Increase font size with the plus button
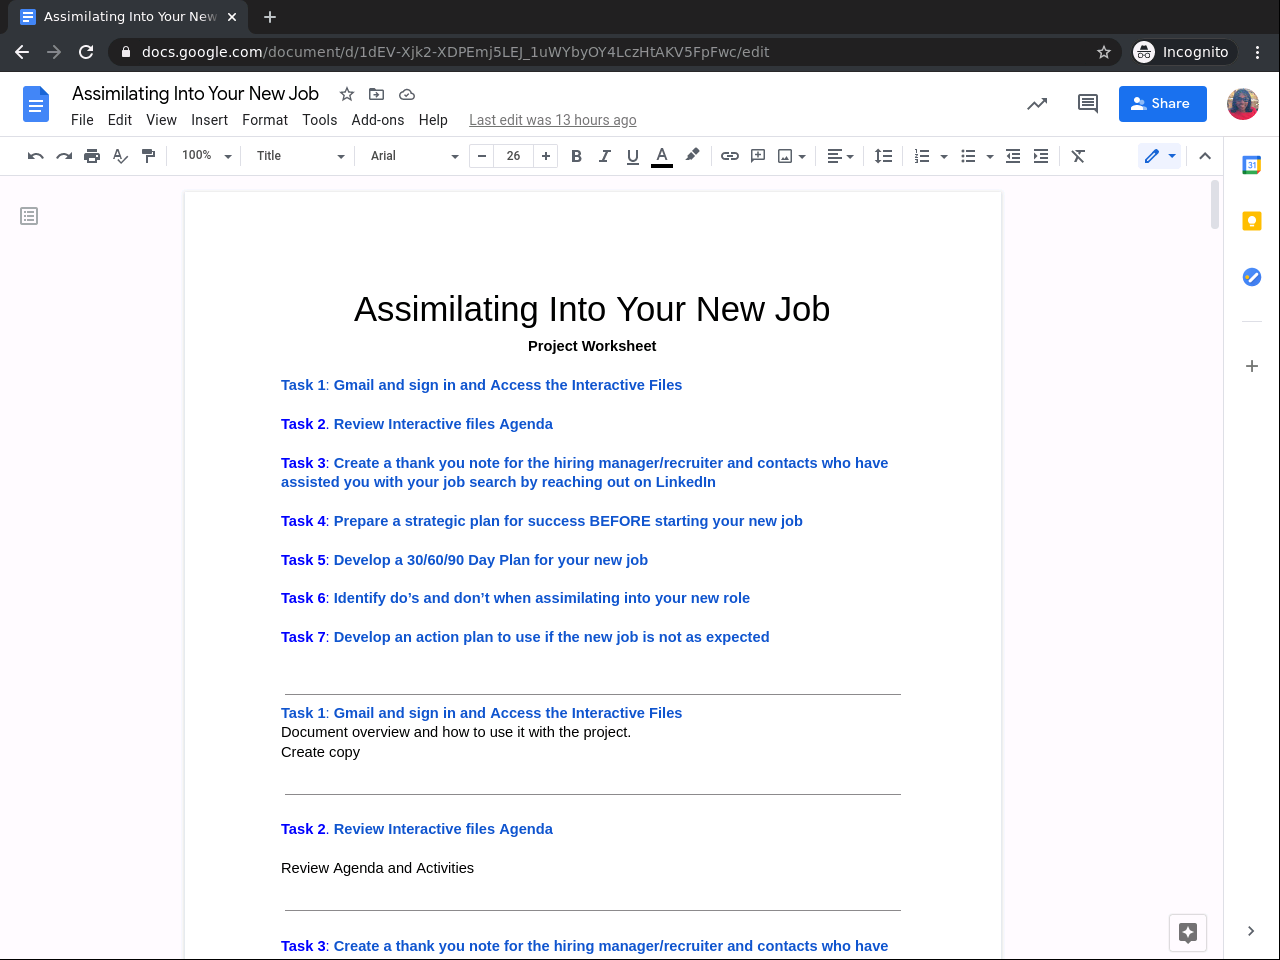Screen dimensions: 1280x960 coord(546,156)
